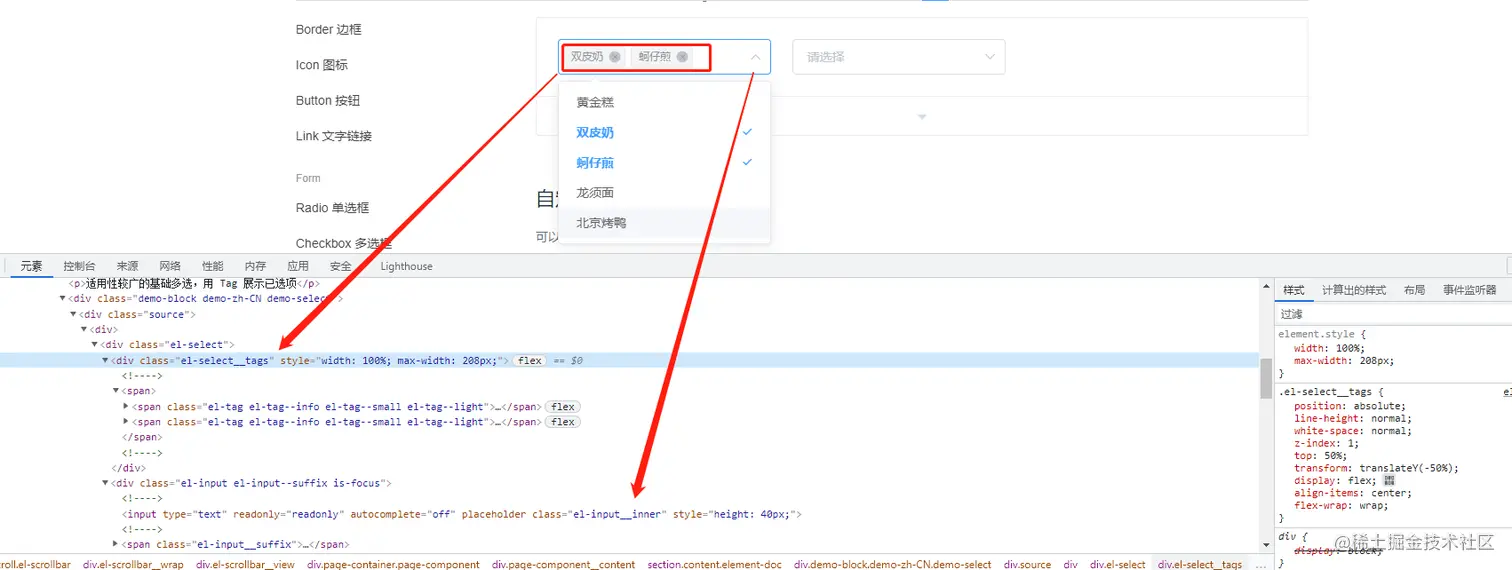Select the <p> 适用性较广的基础多选 DOM row
Viewport: 1512px width, 570px height.
pyautogui.click(x=630, y=283)
